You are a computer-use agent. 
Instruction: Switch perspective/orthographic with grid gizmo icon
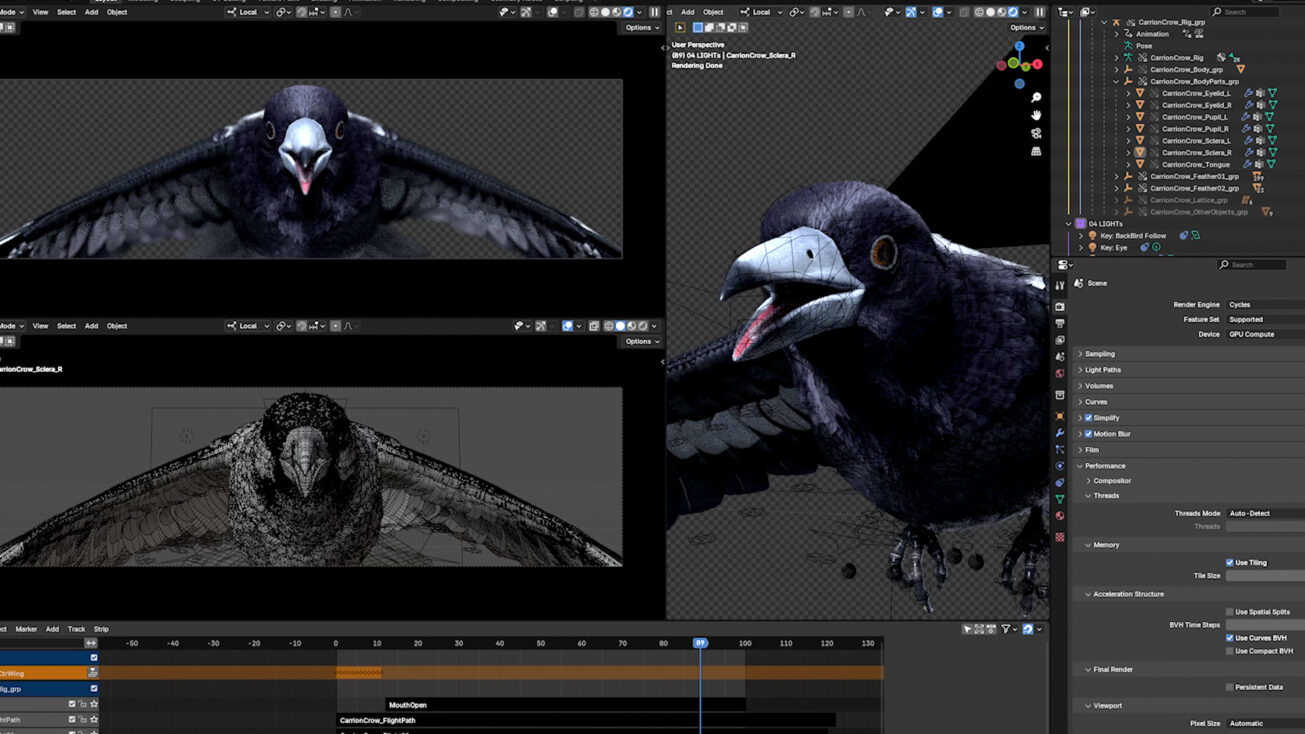coord(1036,151)
